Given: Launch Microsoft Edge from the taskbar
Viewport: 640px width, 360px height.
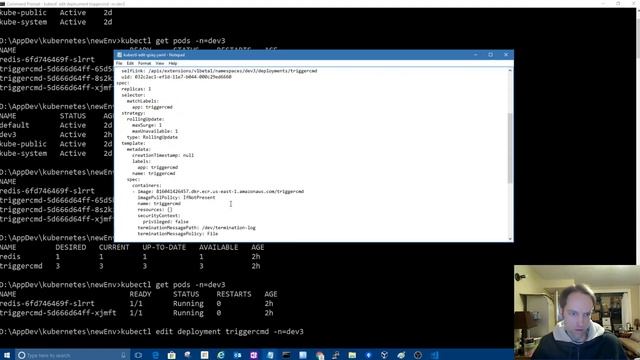Looking at the screenshot, I should point(155,355).
